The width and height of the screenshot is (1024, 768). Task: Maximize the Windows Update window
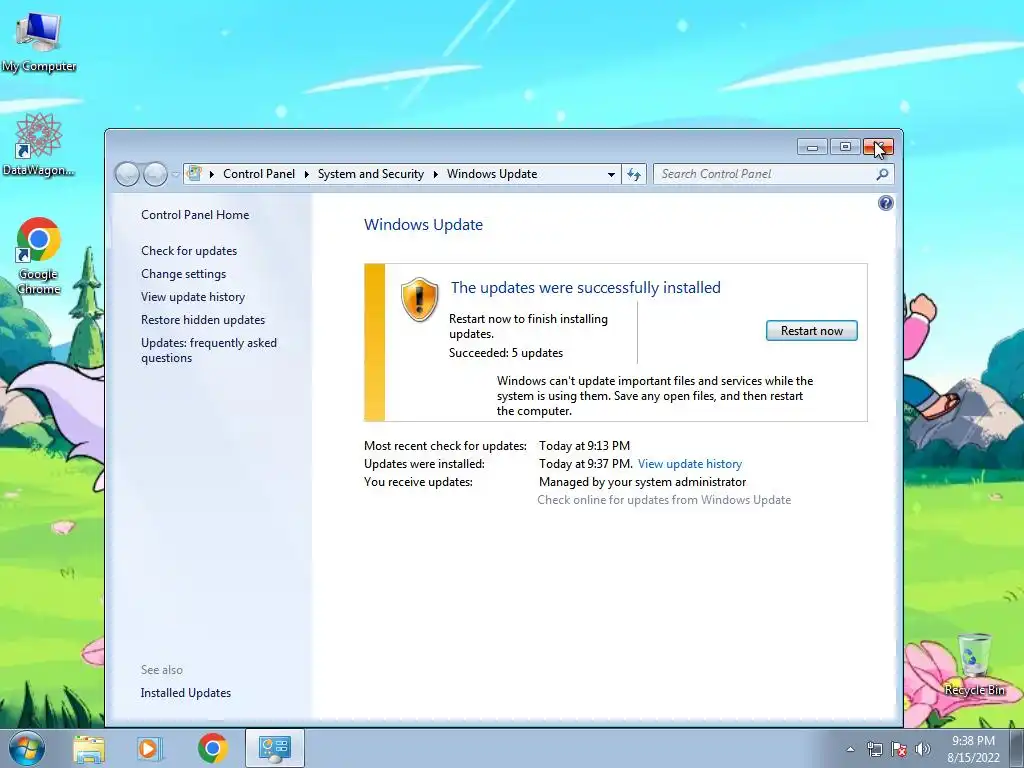click(x=845, y=147)
